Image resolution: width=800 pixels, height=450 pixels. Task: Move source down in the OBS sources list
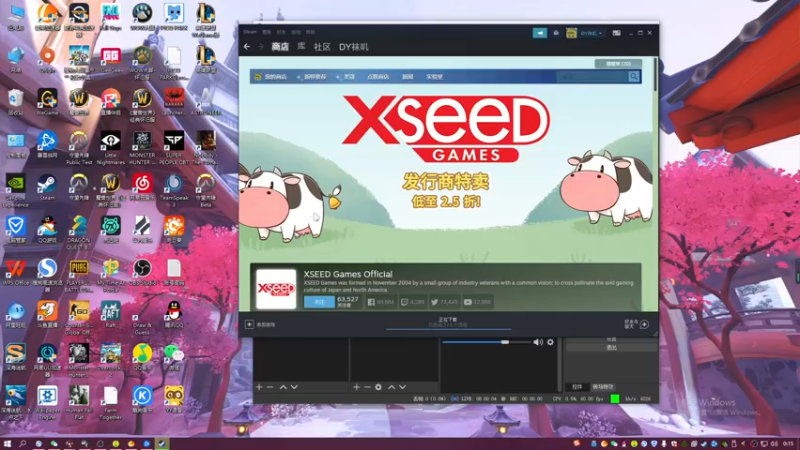click(403, 387)
